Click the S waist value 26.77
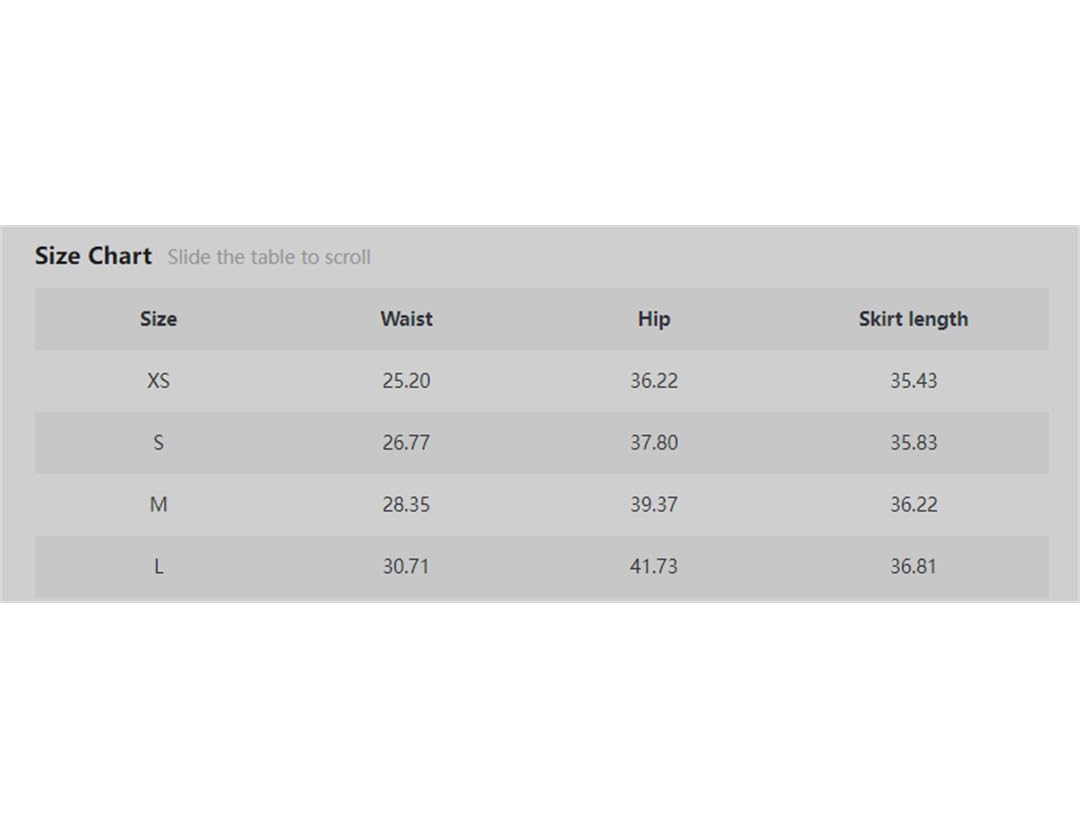 click(x=406, y=442)
